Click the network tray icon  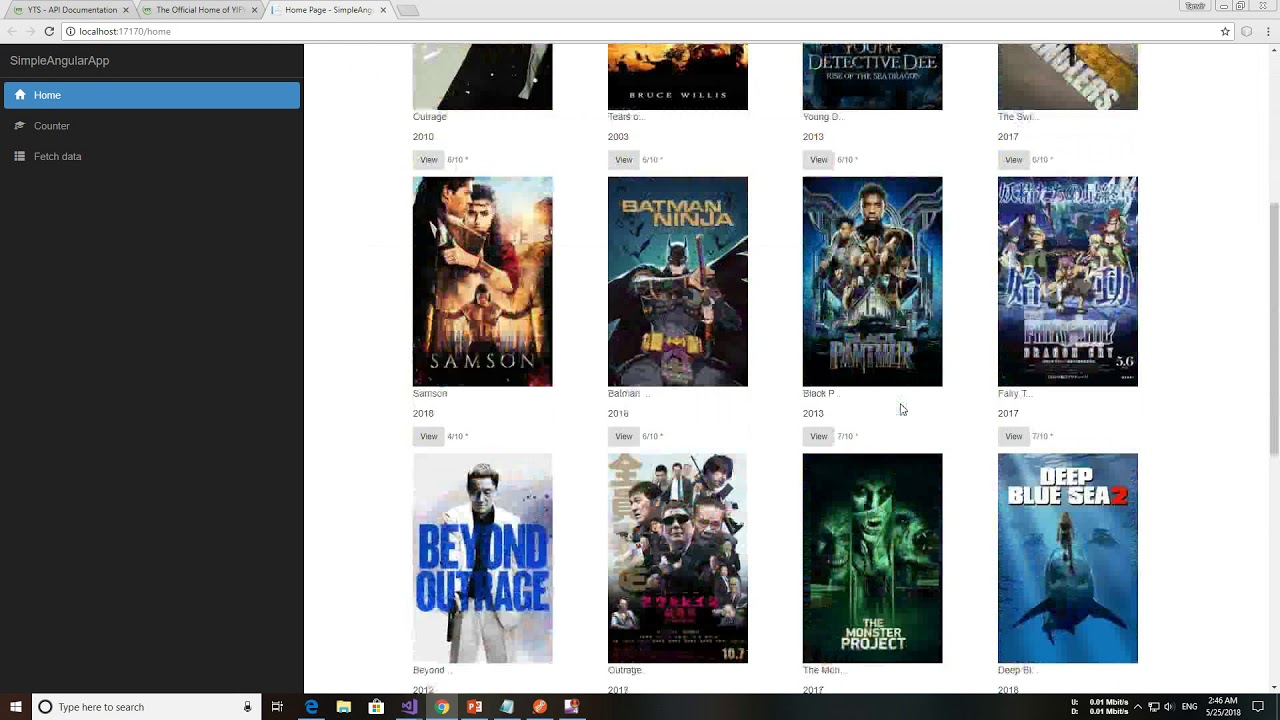click(x=1153, y=707)
